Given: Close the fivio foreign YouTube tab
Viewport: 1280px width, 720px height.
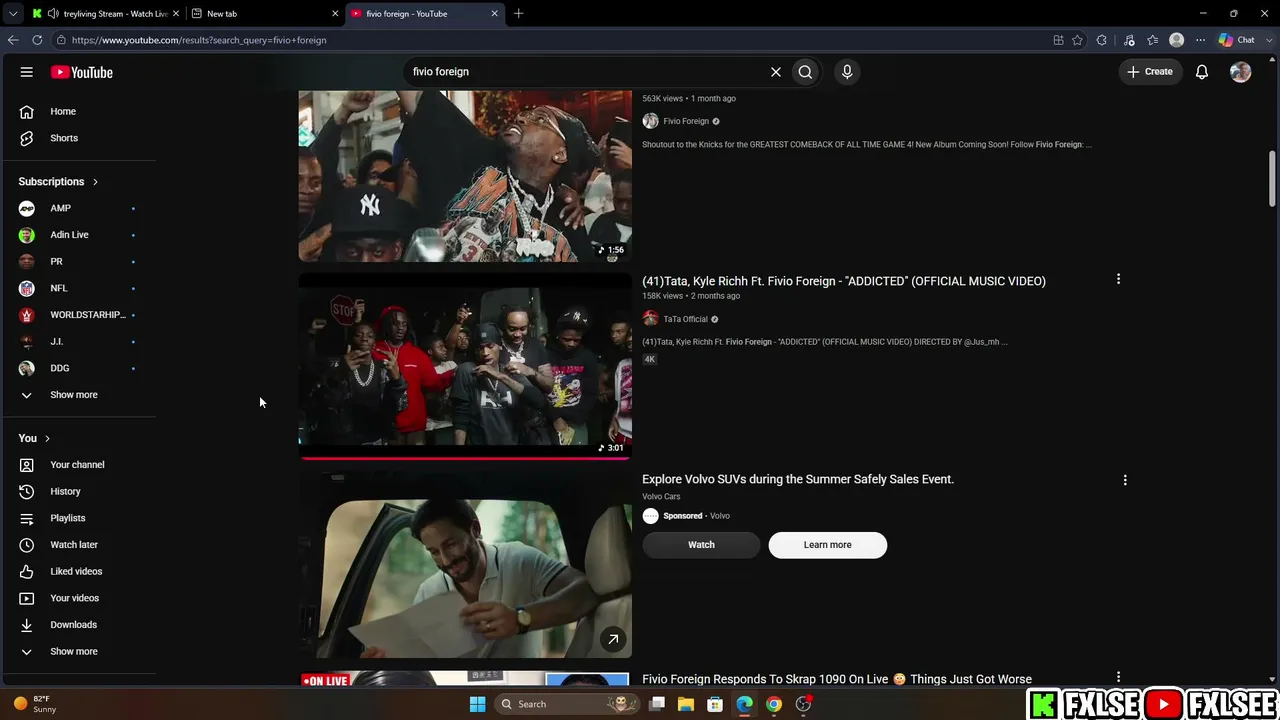Looking at the screenshot, I should tap(494, 14).
